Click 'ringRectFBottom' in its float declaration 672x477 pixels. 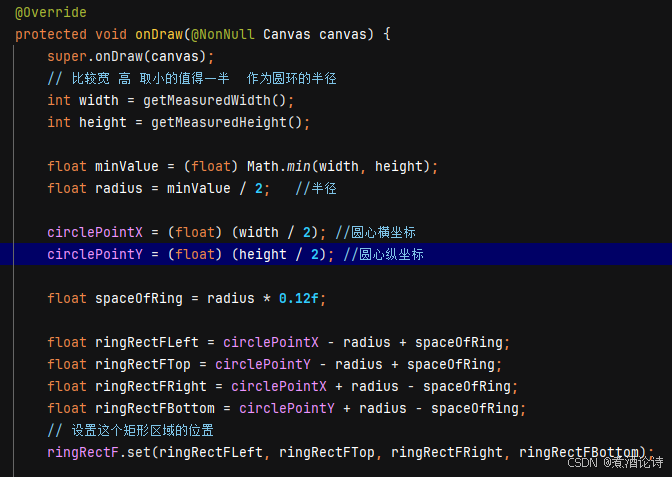pos(155,408)
